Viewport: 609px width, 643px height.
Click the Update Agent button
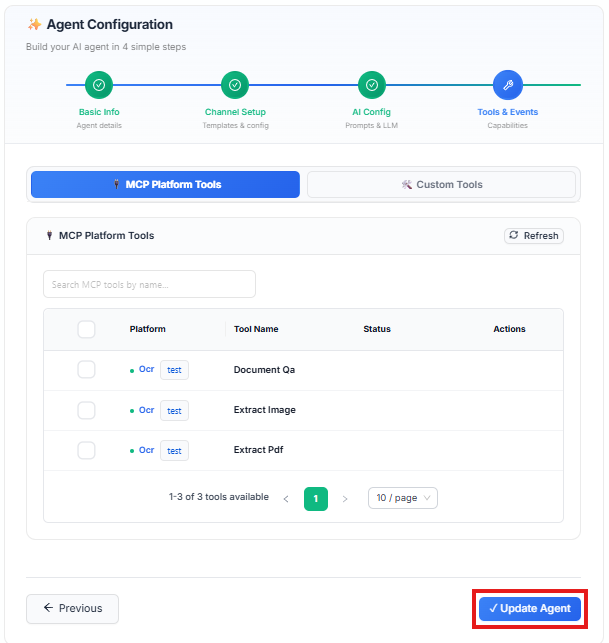point(530,609)
